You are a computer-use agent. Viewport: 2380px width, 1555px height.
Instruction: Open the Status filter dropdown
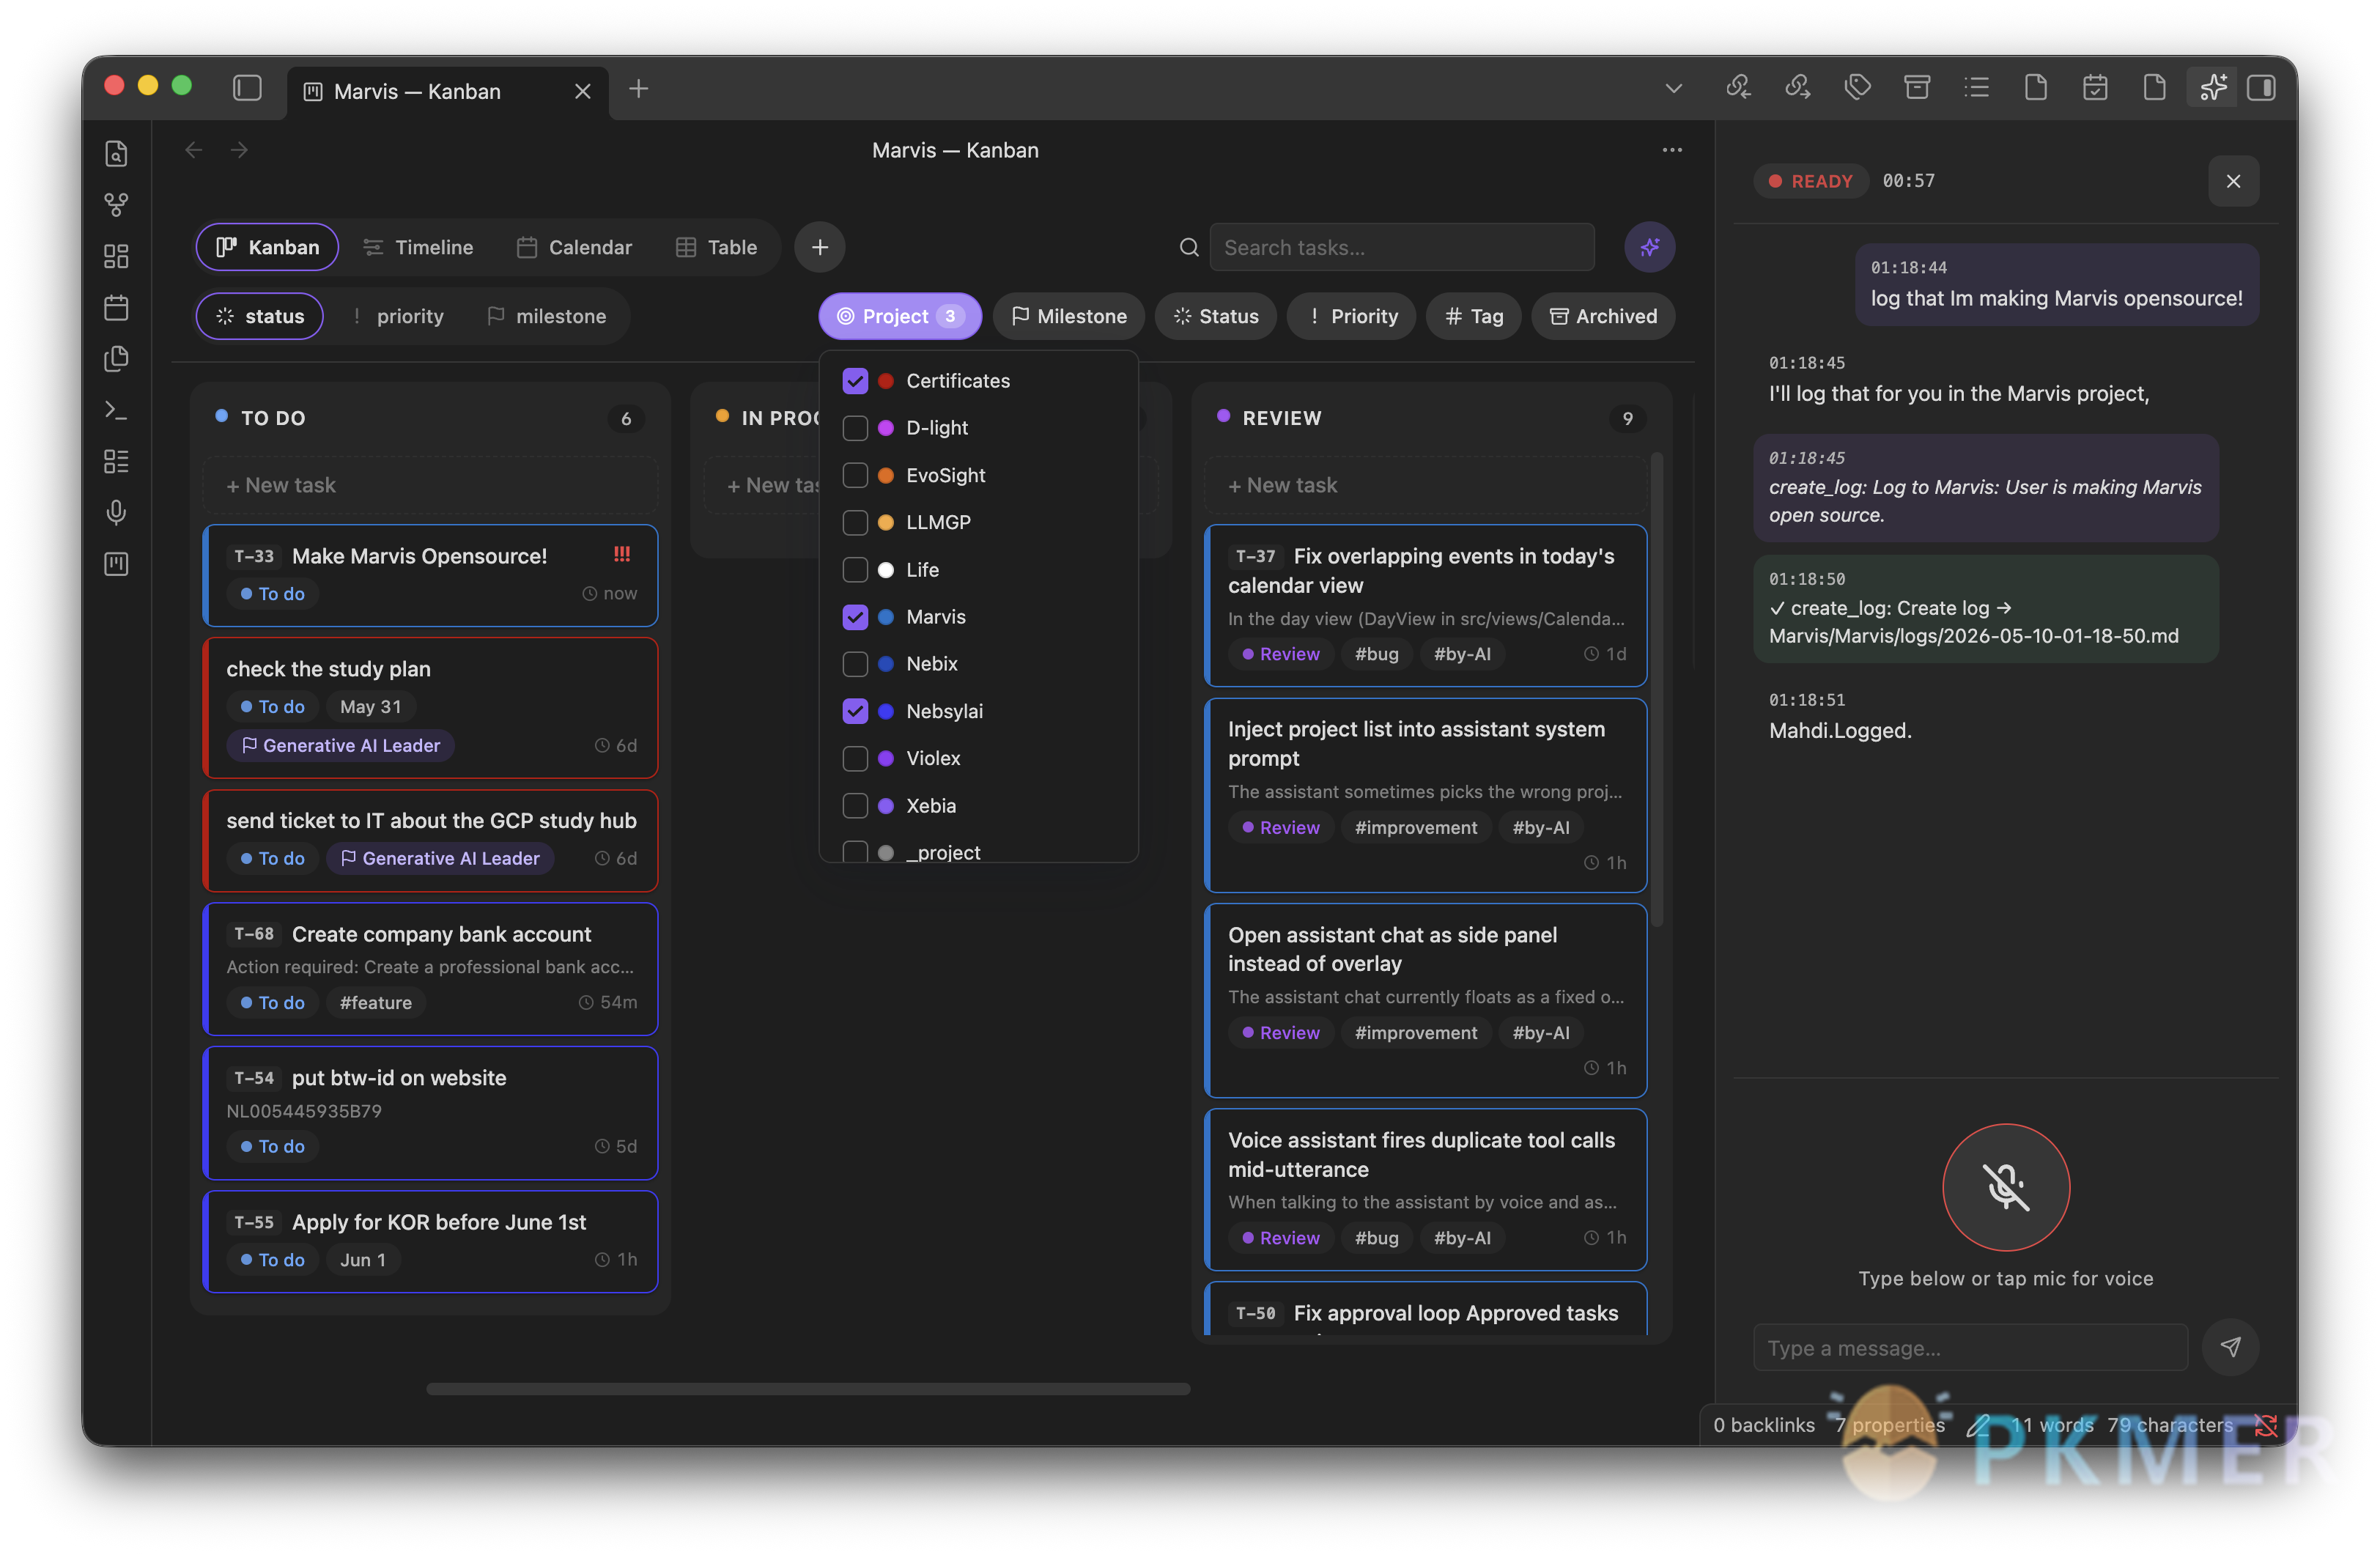tap(1215, 316)
